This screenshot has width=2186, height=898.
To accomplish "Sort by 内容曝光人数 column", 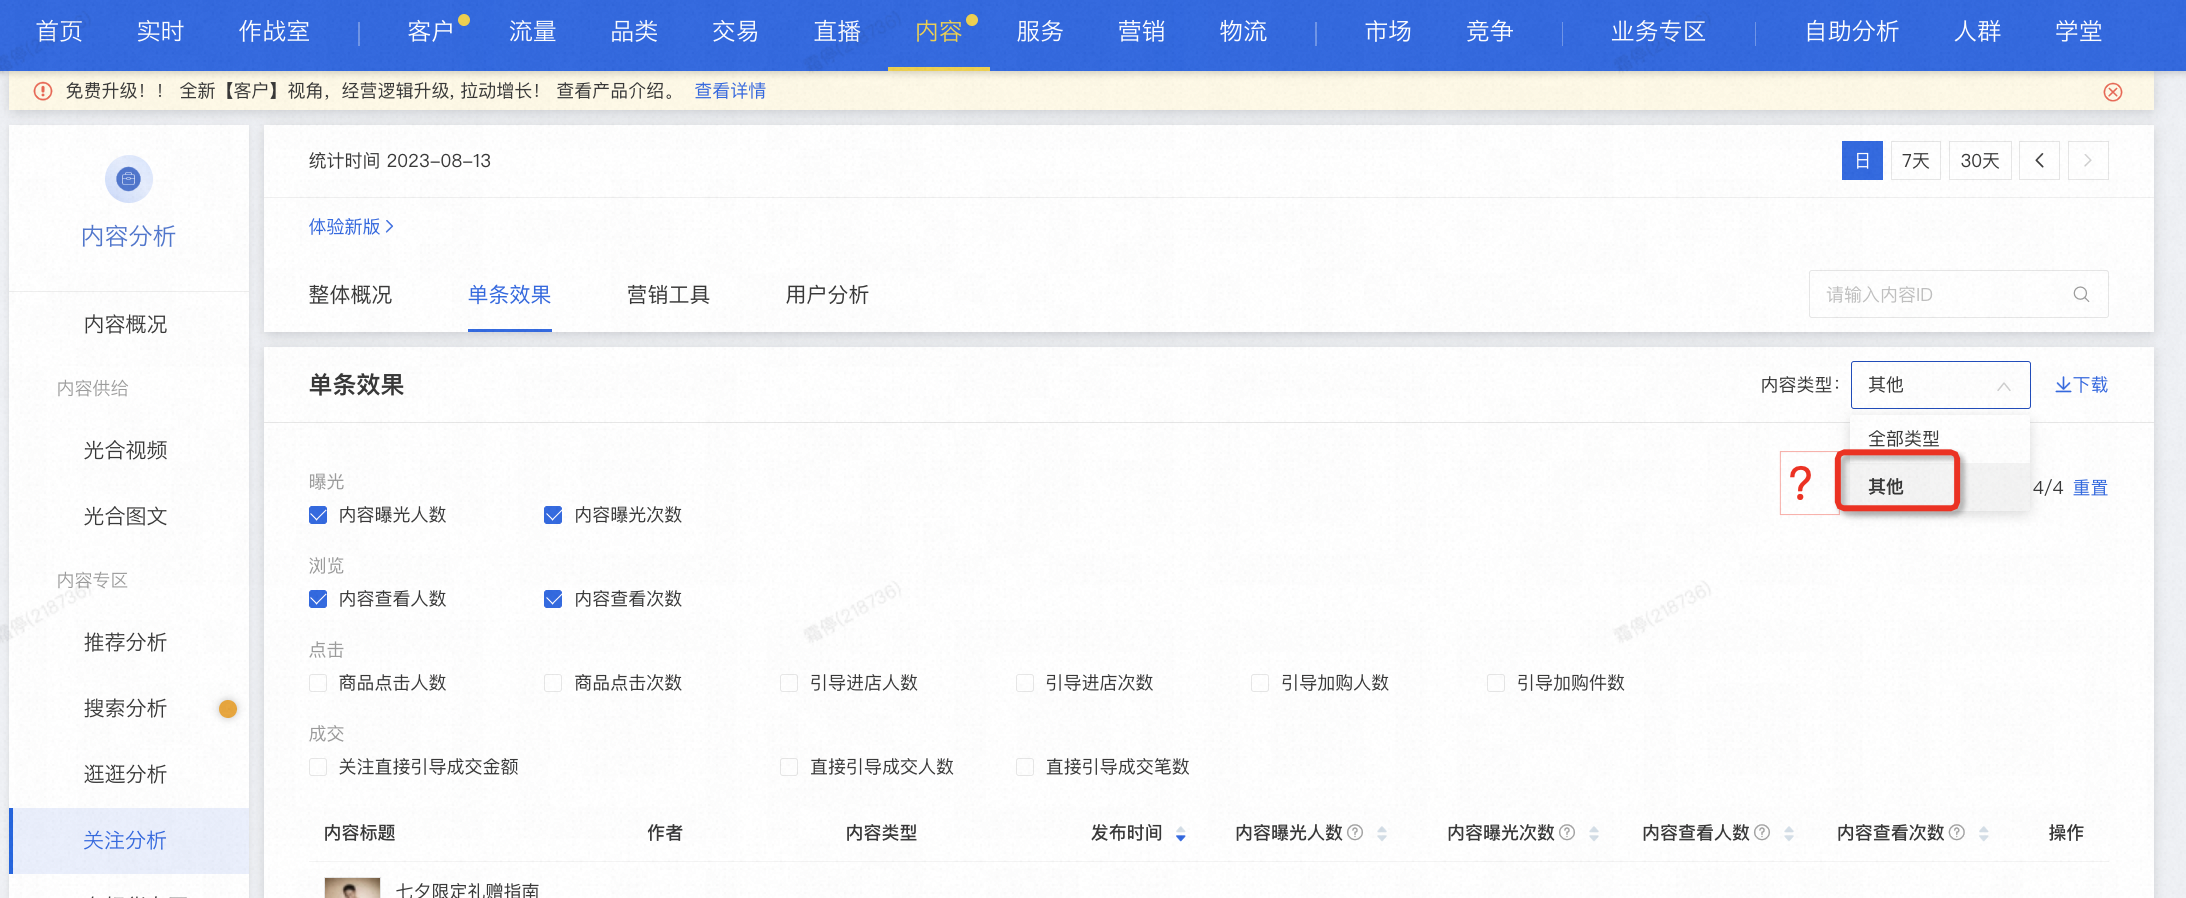I will coord(1382,834).
